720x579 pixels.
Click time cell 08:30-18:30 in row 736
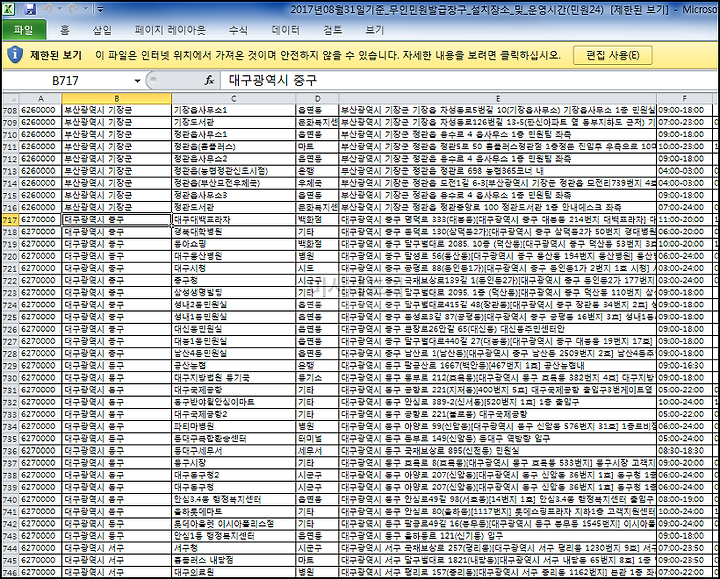point(684,451)
